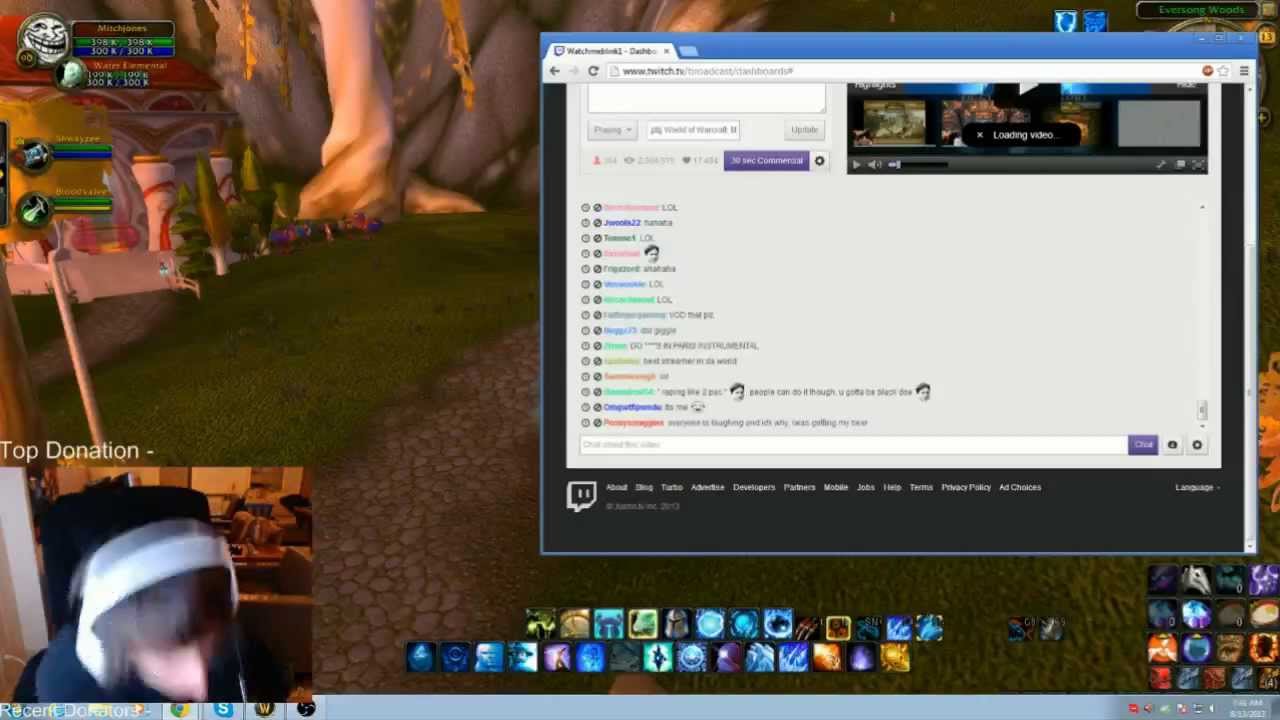
Task: Click the red Adblock extension icon
Action: (x=1208, y=71)
